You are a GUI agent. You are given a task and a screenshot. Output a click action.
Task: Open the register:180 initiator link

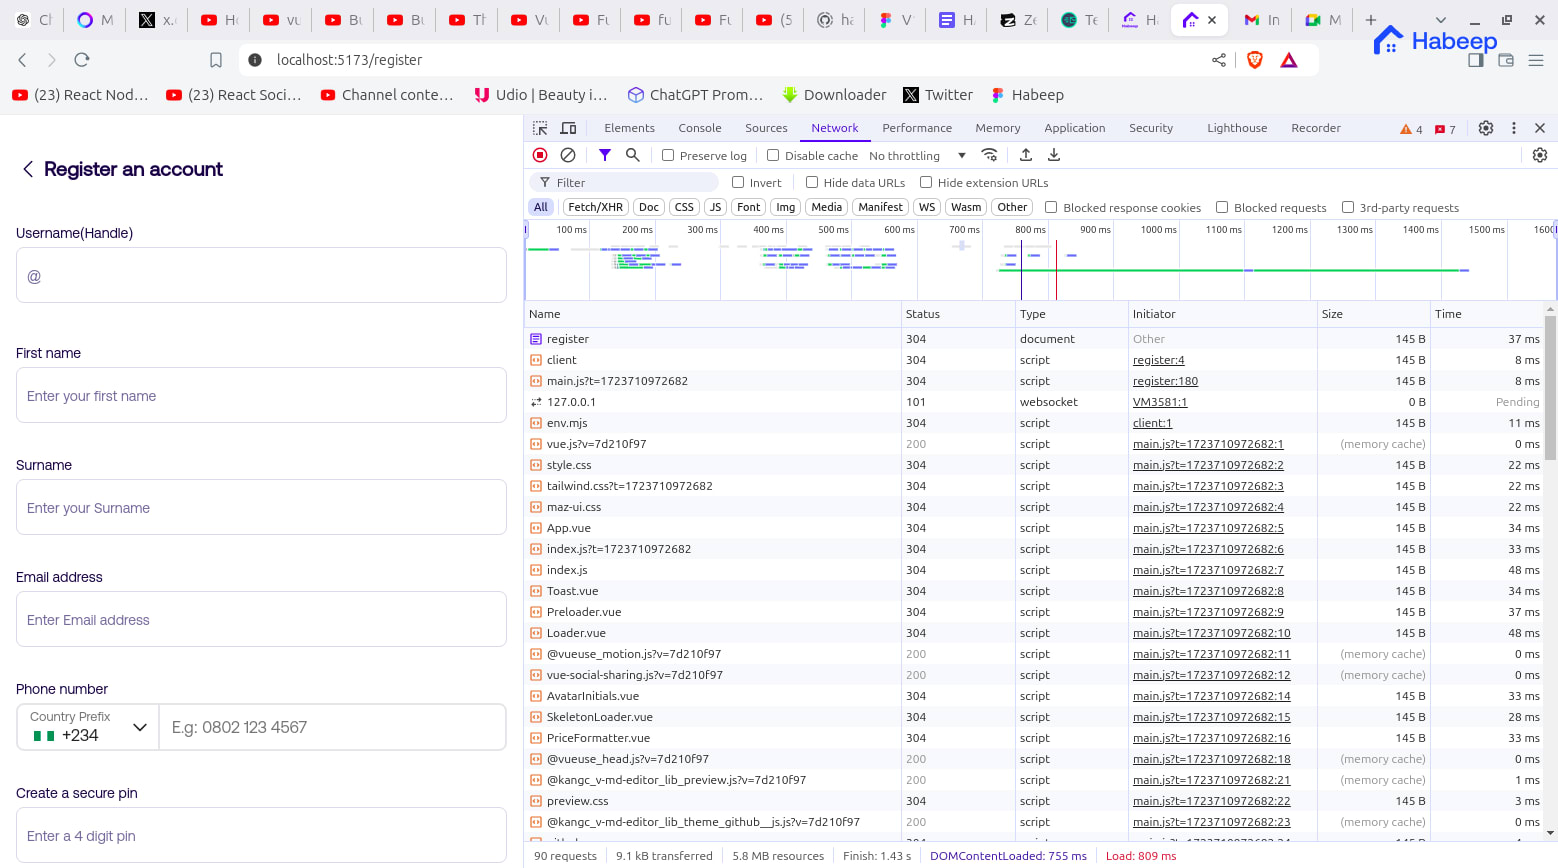point(1165,381)
